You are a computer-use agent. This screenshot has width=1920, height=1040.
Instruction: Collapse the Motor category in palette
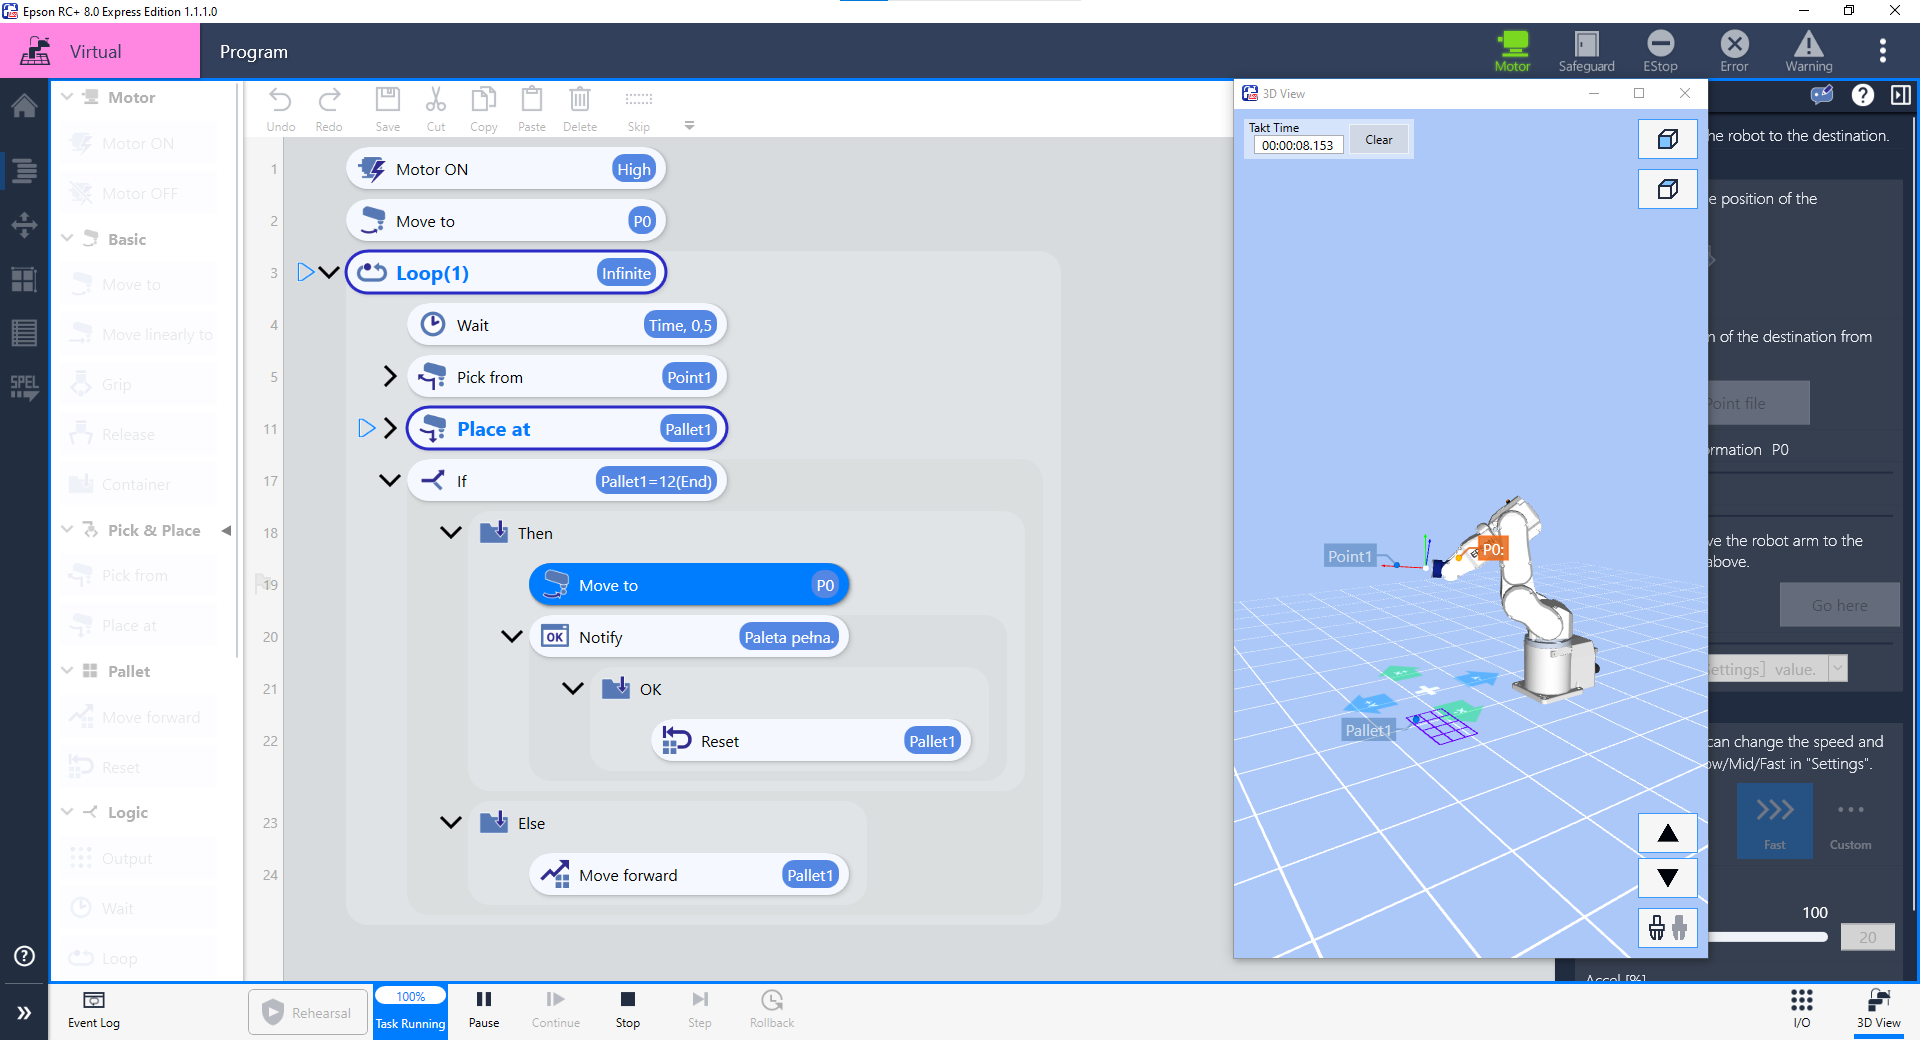point(67,97)
